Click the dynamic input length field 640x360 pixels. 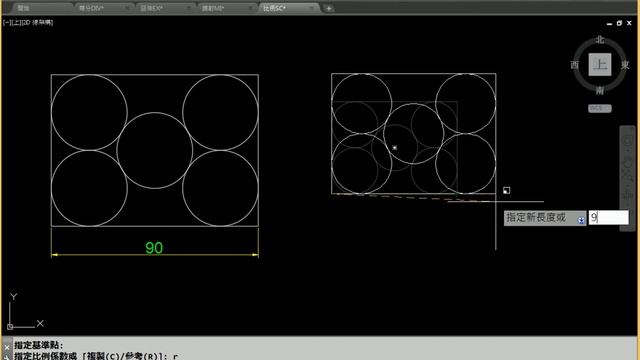[608, 218]
